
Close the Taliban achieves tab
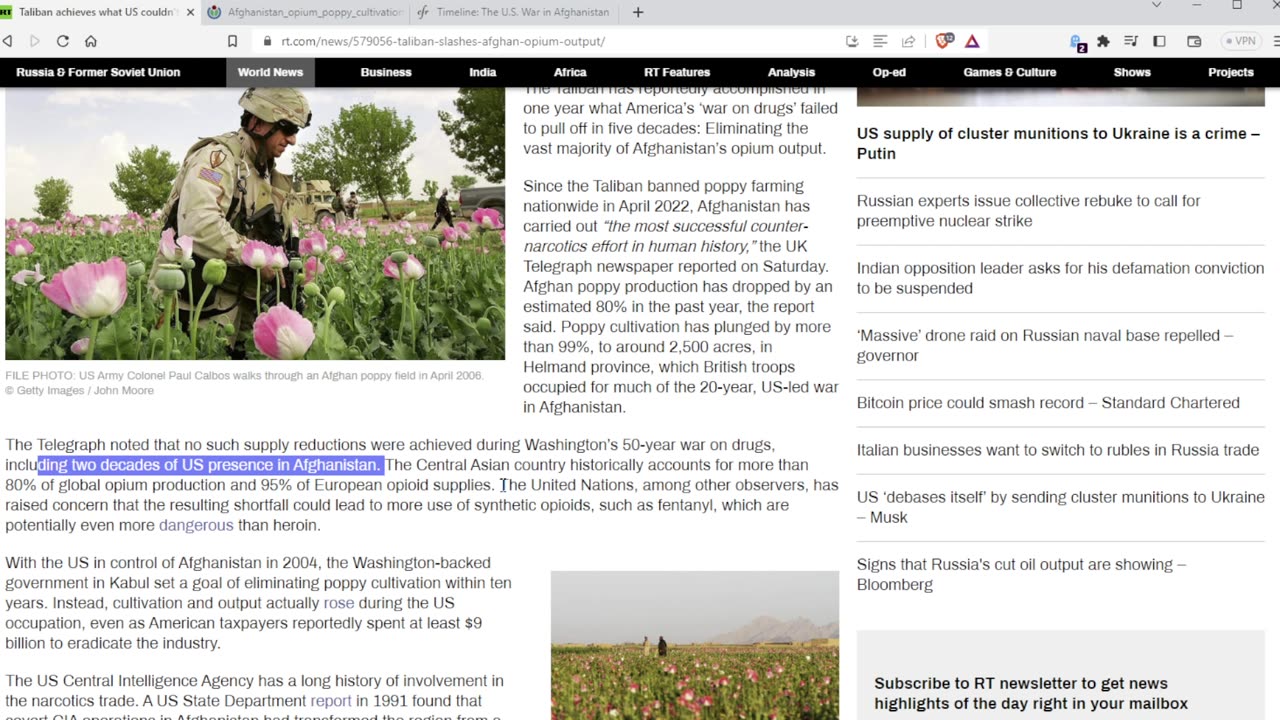(x=191, y=12)
